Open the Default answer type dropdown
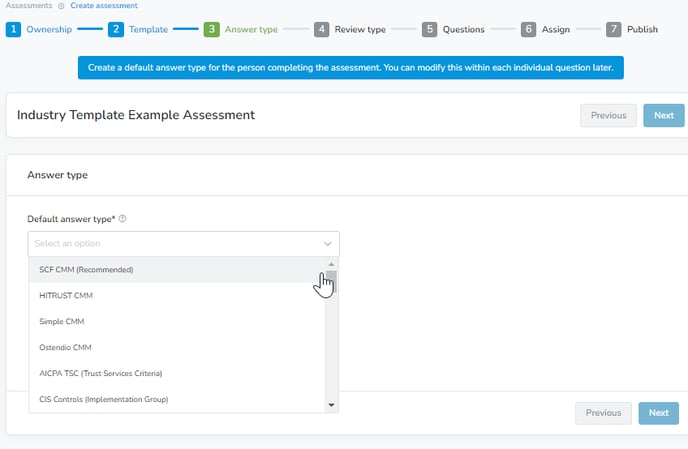 (183, 244)
